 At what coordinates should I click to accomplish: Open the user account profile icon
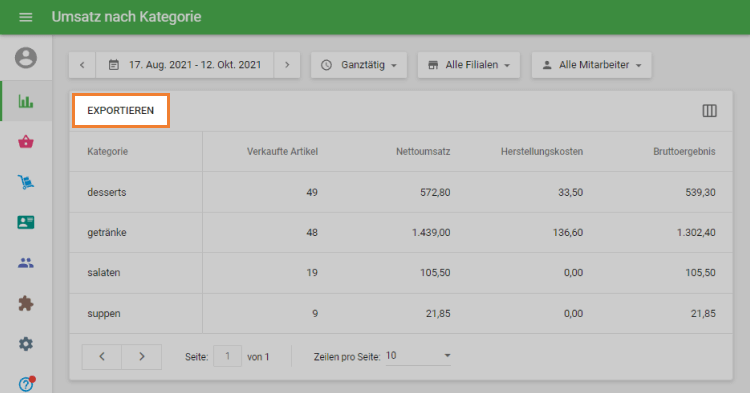[x=26, y=58]
